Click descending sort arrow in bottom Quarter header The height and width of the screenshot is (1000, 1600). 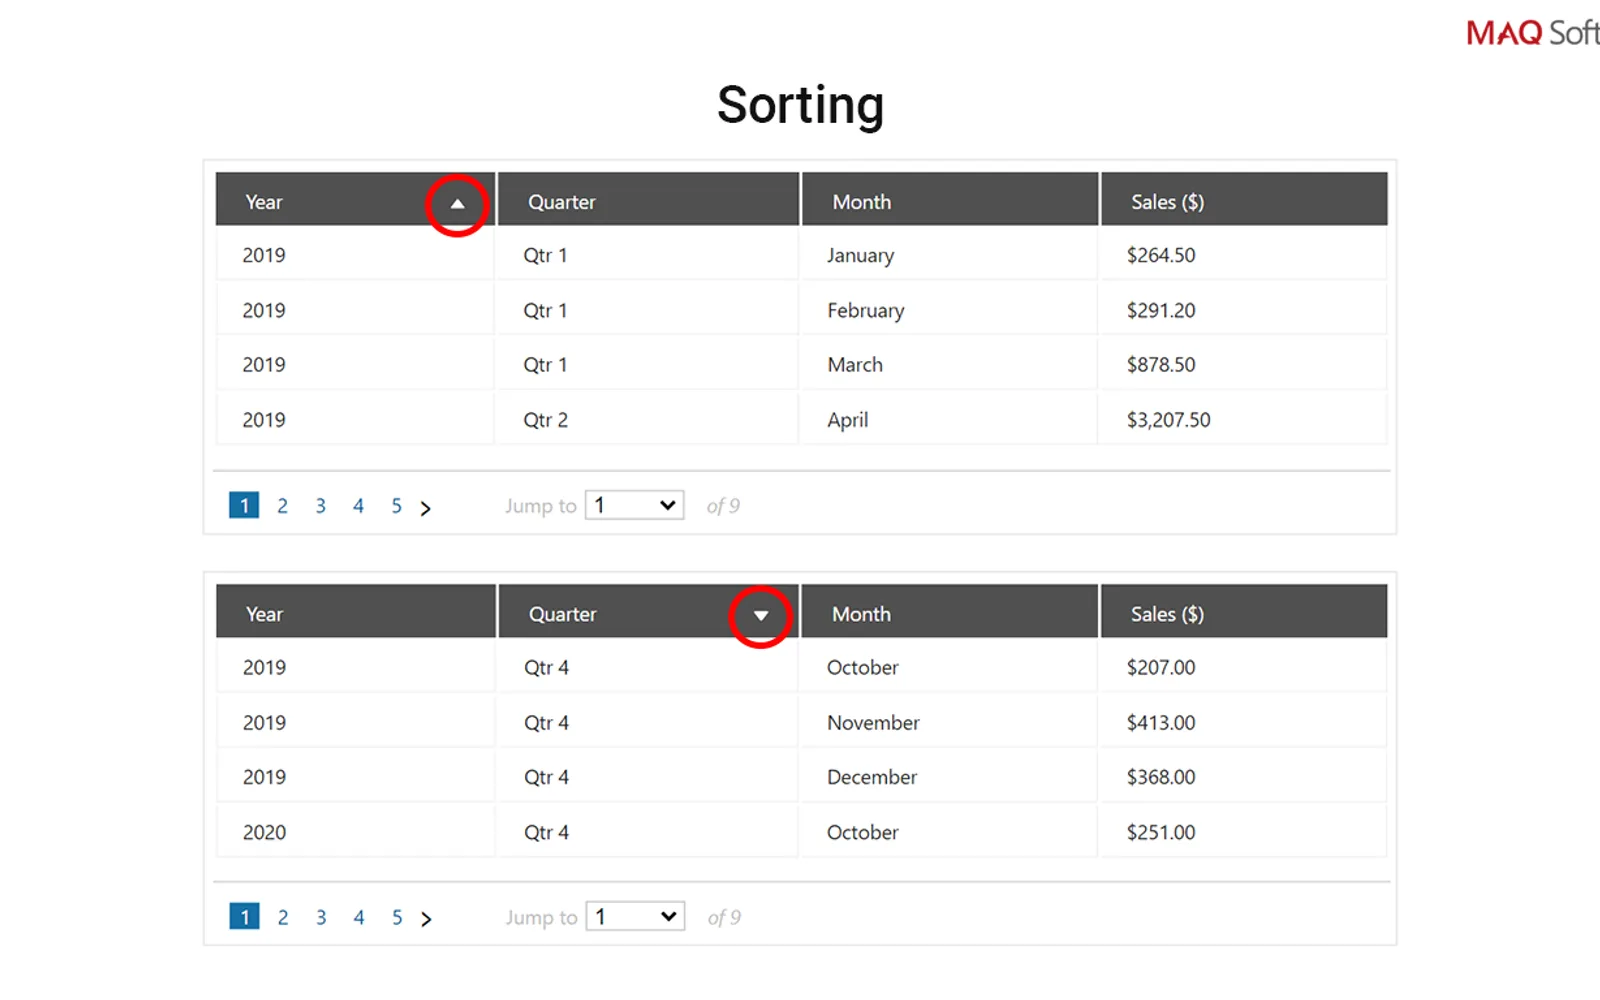(761, 616)
